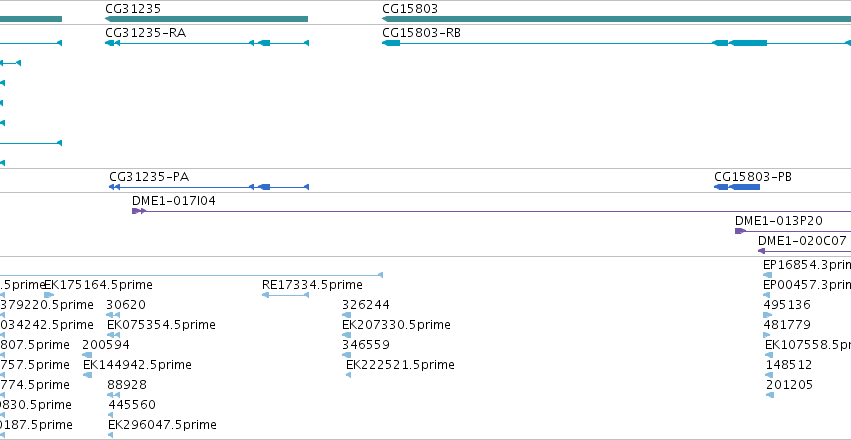Open the CG15803-RB transcript label
This screenshot has height=440, width=851.
coord(422,33)
